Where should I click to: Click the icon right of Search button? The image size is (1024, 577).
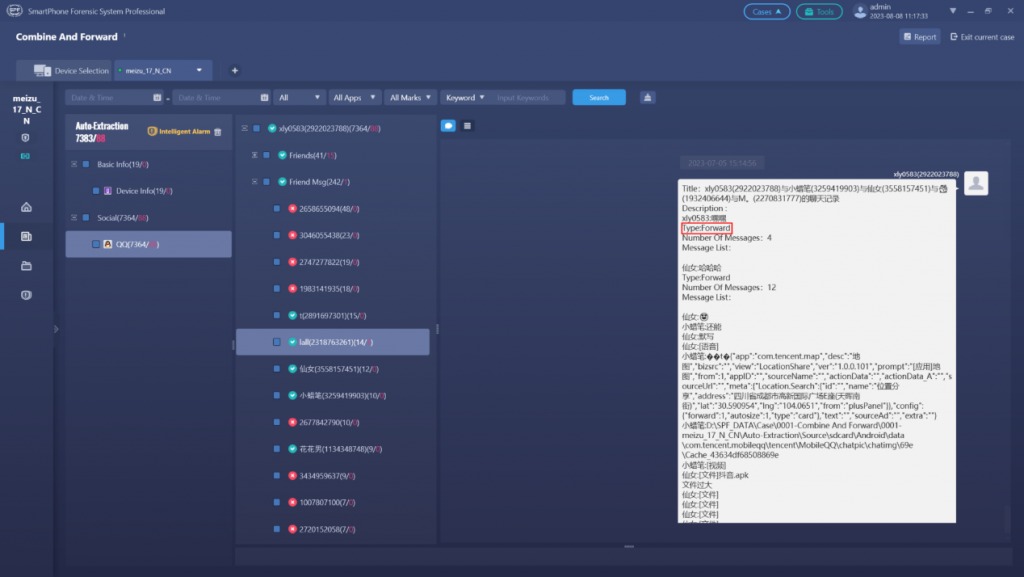pyautogui.click(x=648, y=98)
